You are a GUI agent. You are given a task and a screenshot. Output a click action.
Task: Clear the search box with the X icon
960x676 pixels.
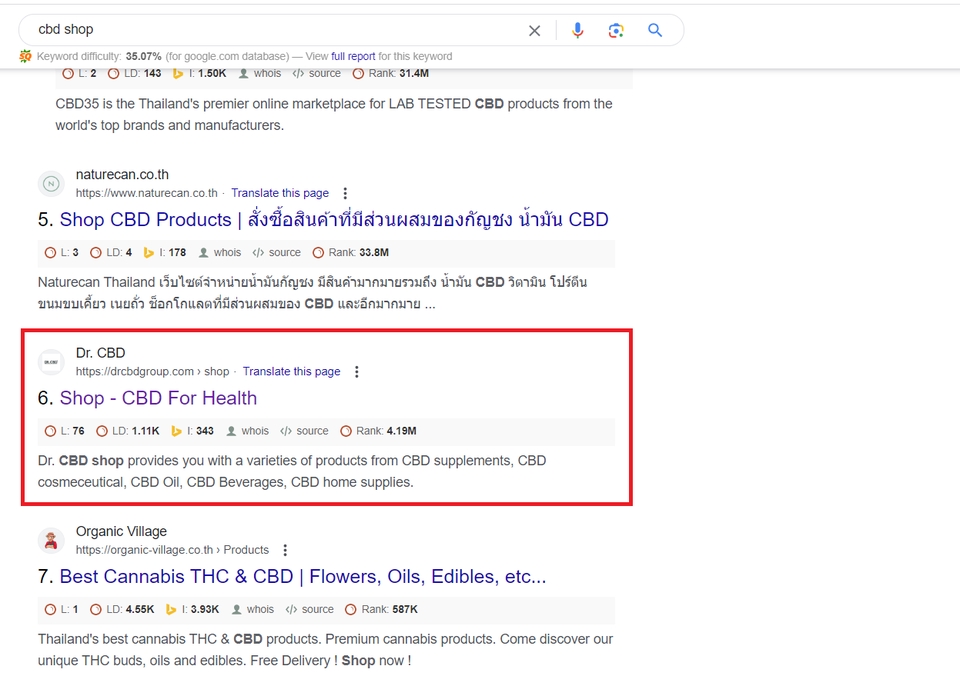[534, 31]
